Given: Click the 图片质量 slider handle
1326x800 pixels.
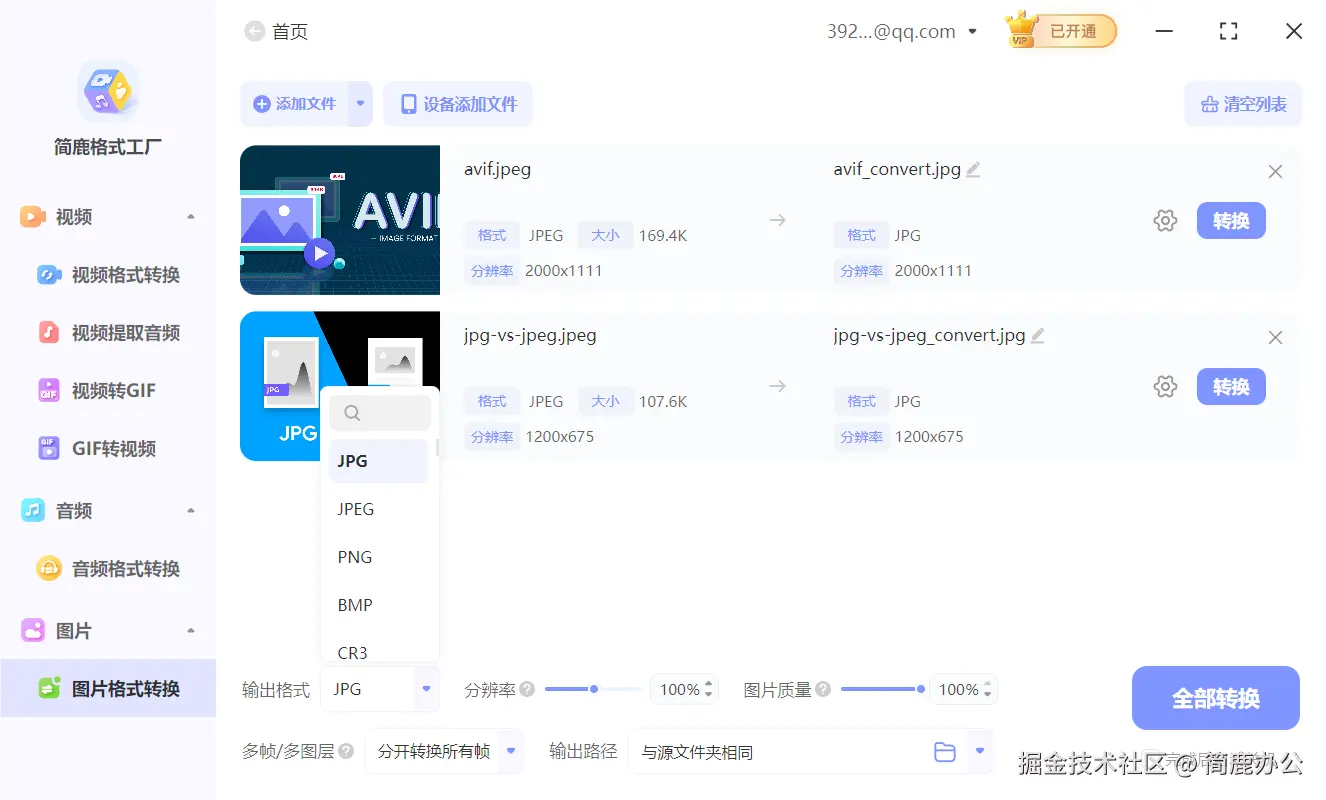Looking at the screenshot, I should click(x=920, y=689).
